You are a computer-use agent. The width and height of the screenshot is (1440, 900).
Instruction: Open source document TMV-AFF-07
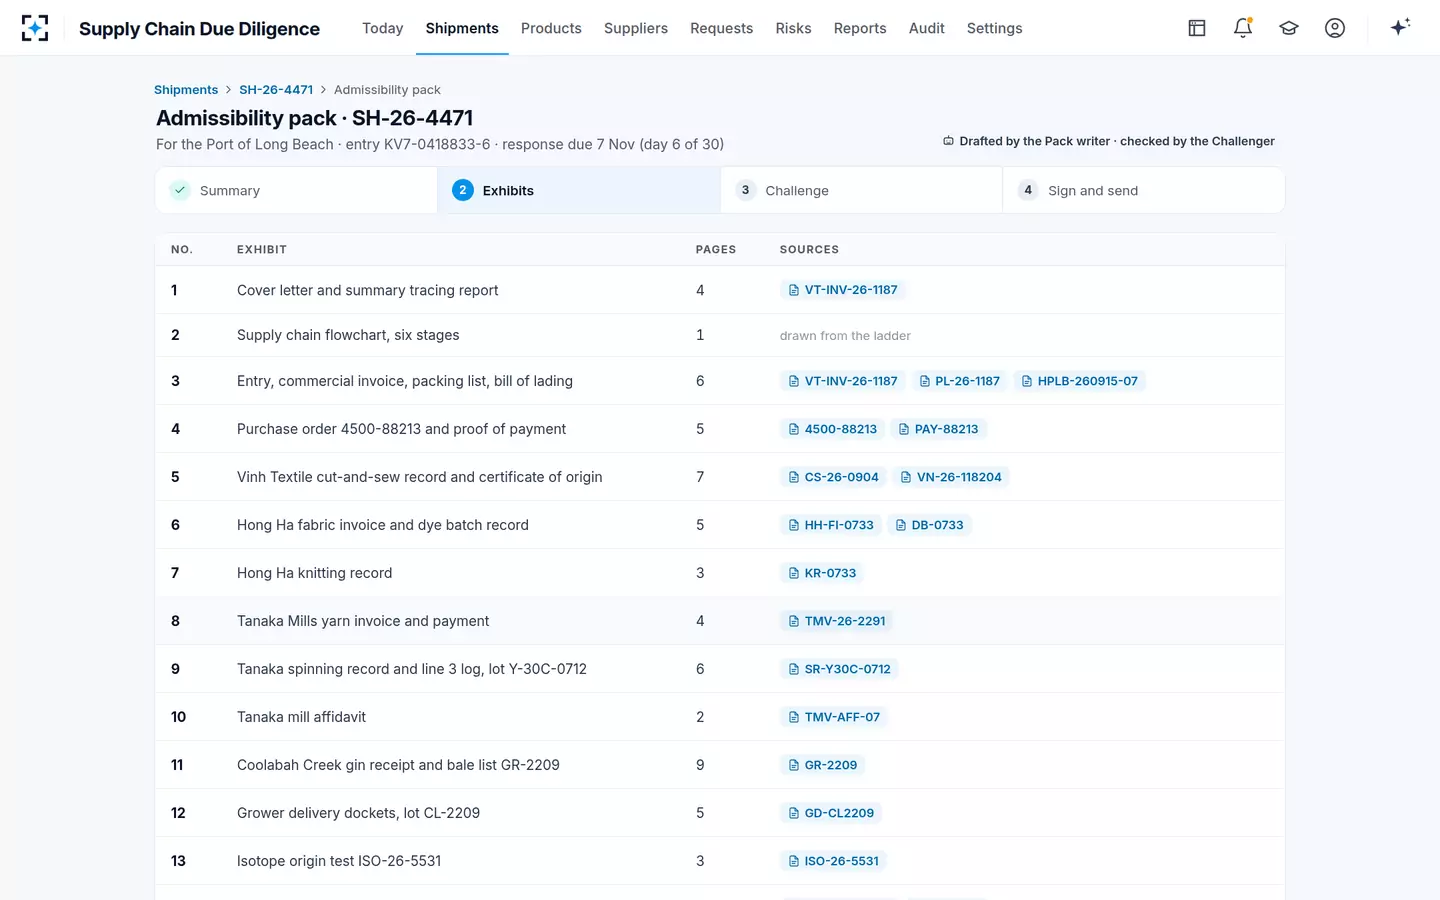click(x=834, y=717)
